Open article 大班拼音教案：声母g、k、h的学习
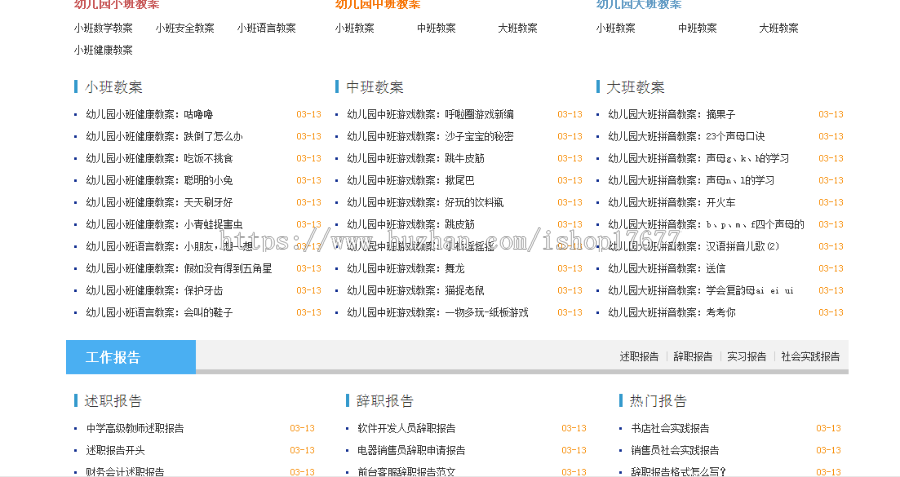The height and width of the screenshot is (477, 900). 699,158
